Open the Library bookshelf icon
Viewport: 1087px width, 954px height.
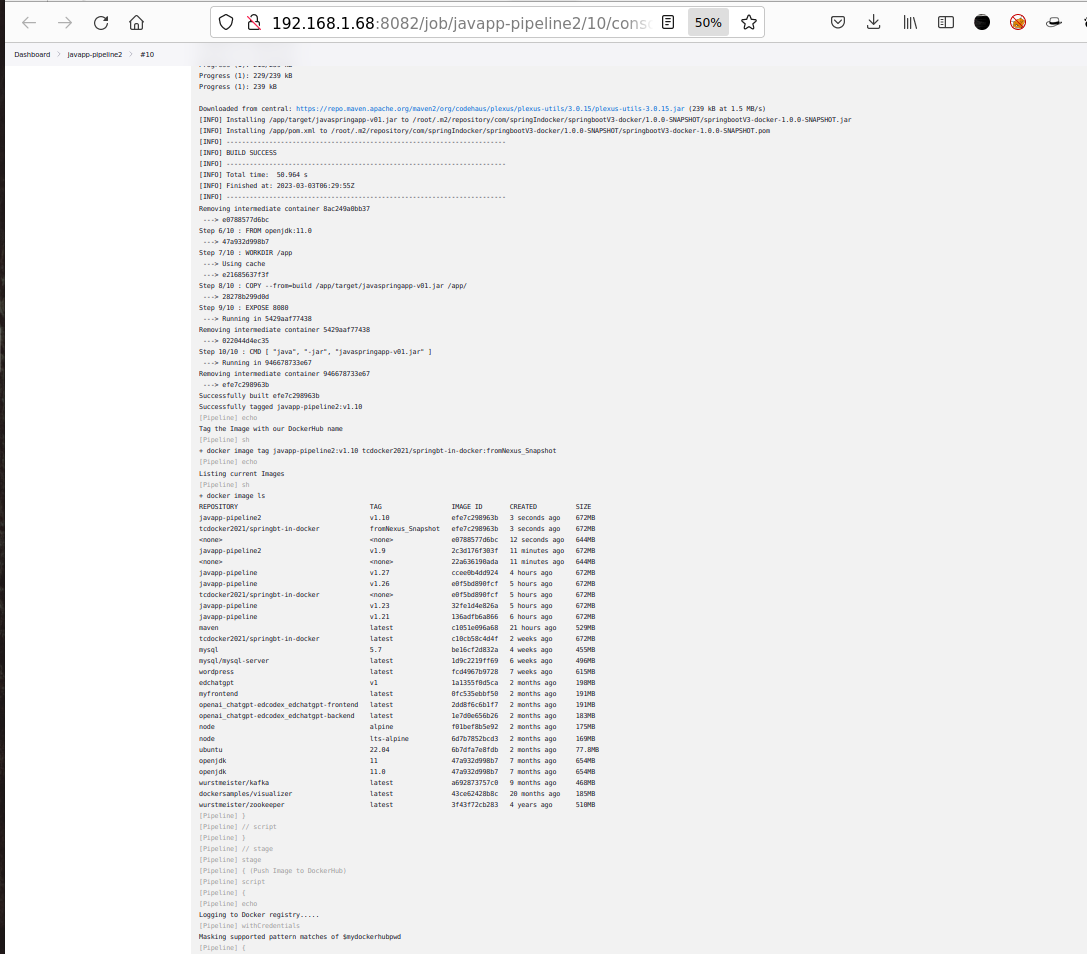click(910, 23)
